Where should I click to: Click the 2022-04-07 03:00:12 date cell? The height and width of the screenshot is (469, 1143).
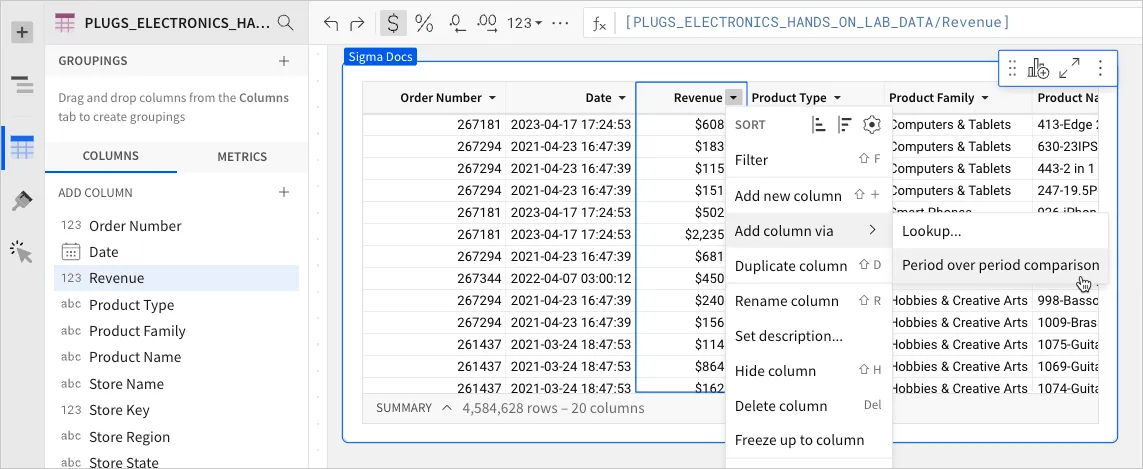pyautogui.click(x=571, y=278)
